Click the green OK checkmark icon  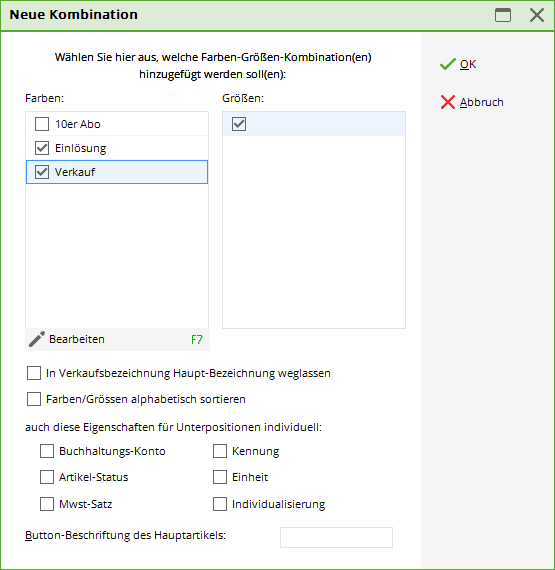click(x=447, y=64)
